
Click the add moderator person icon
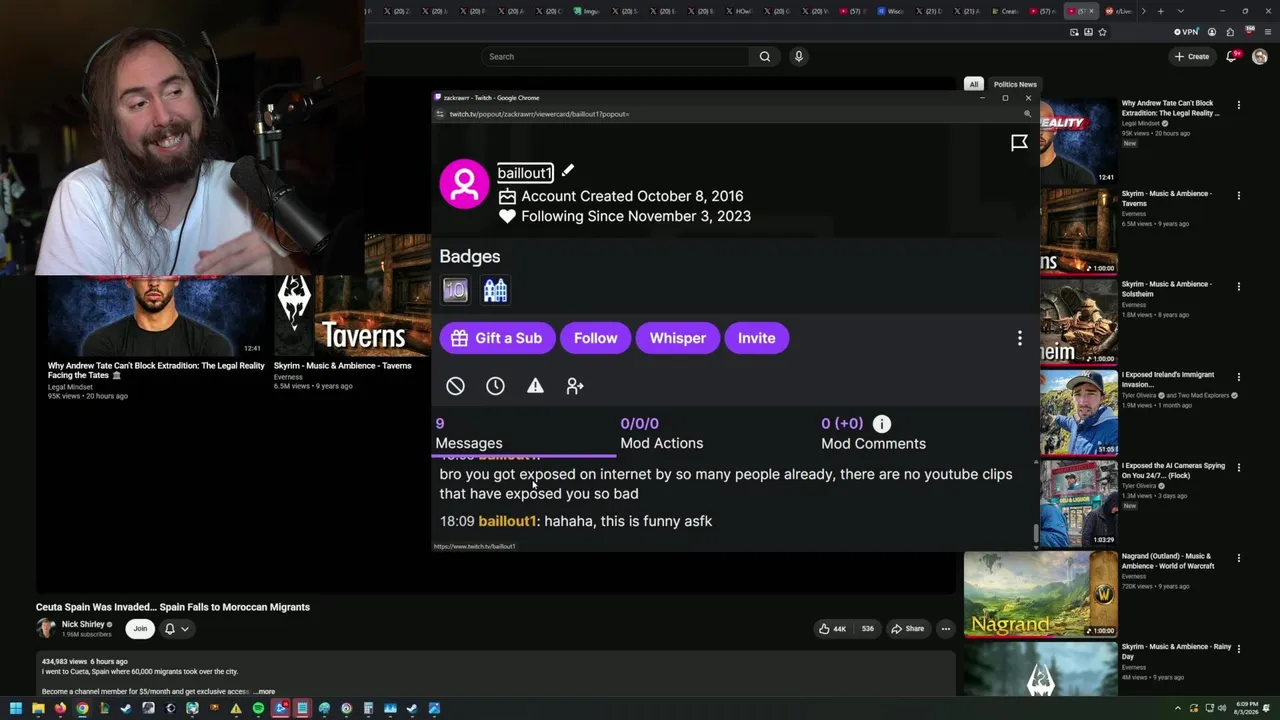click(x=575, y=386)
